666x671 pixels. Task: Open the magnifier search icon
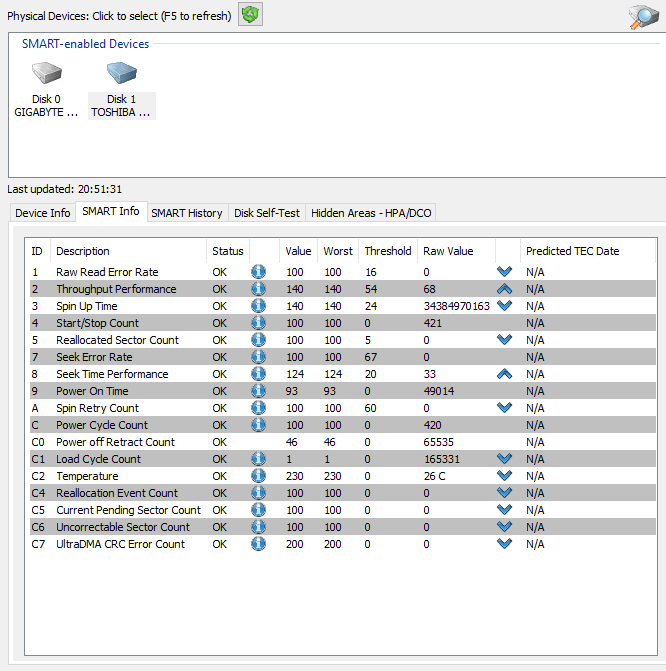pos(643,17)
